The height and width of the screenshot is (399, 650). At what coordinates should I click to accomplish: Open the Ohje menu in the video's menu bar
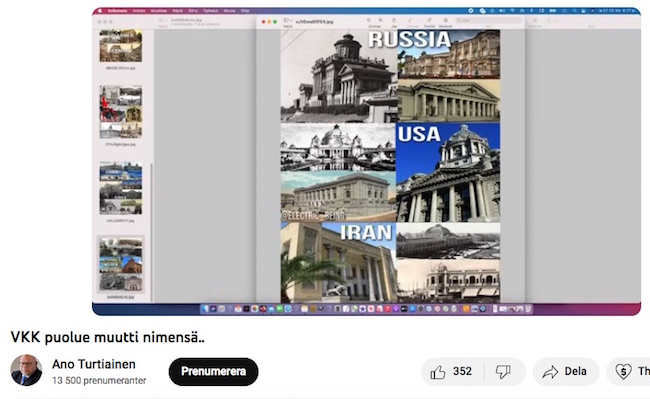(x=245, y=11)
